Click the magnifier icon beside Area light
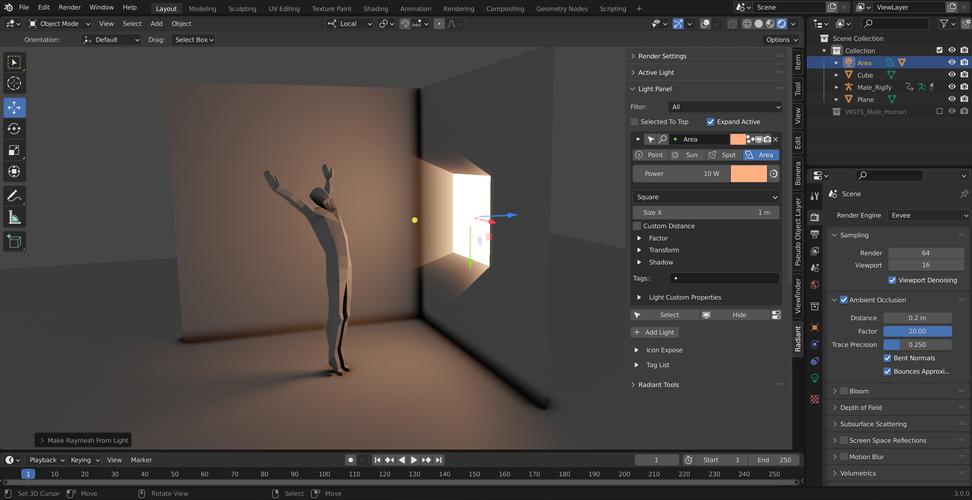 pos(663,139)
